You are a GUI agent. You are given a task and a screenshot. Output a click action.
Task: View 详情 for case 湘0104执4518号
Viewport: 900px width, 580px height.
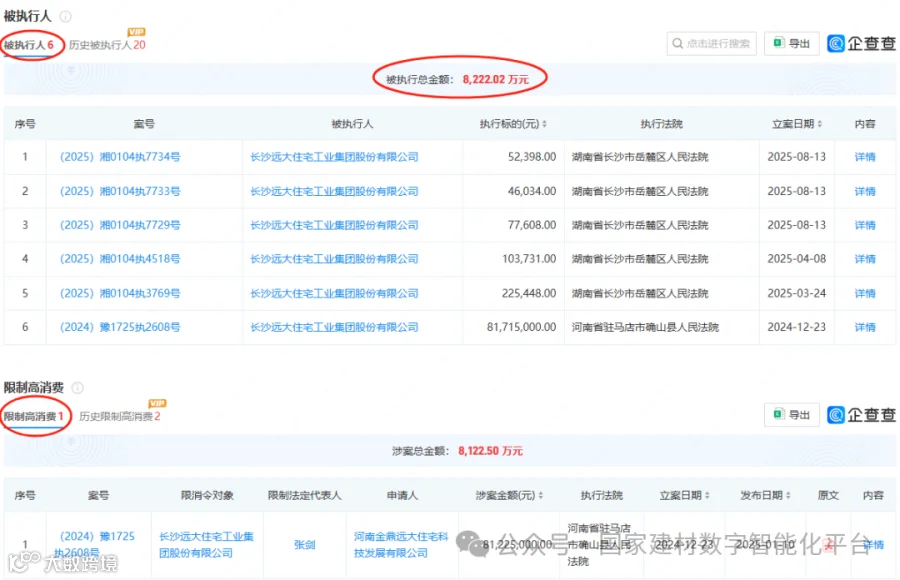point(864,259)
